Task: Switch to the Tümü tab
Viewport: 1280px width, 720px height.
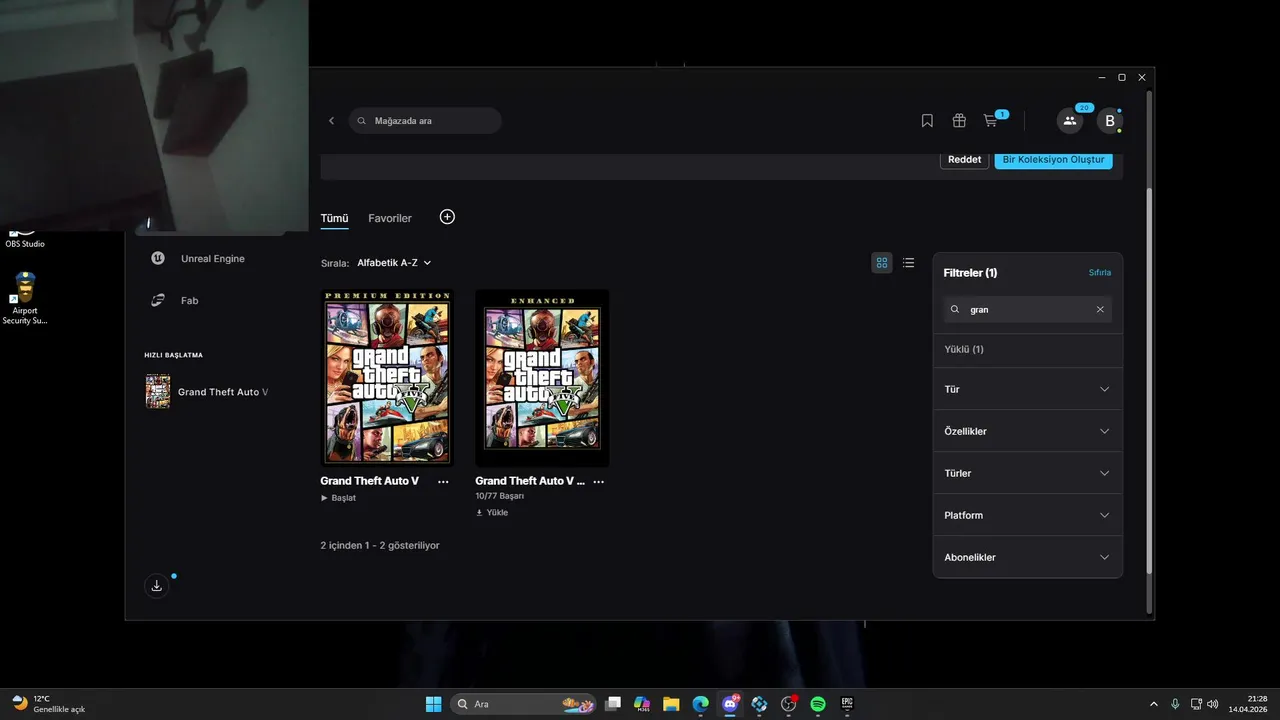Action: point(334,218)
